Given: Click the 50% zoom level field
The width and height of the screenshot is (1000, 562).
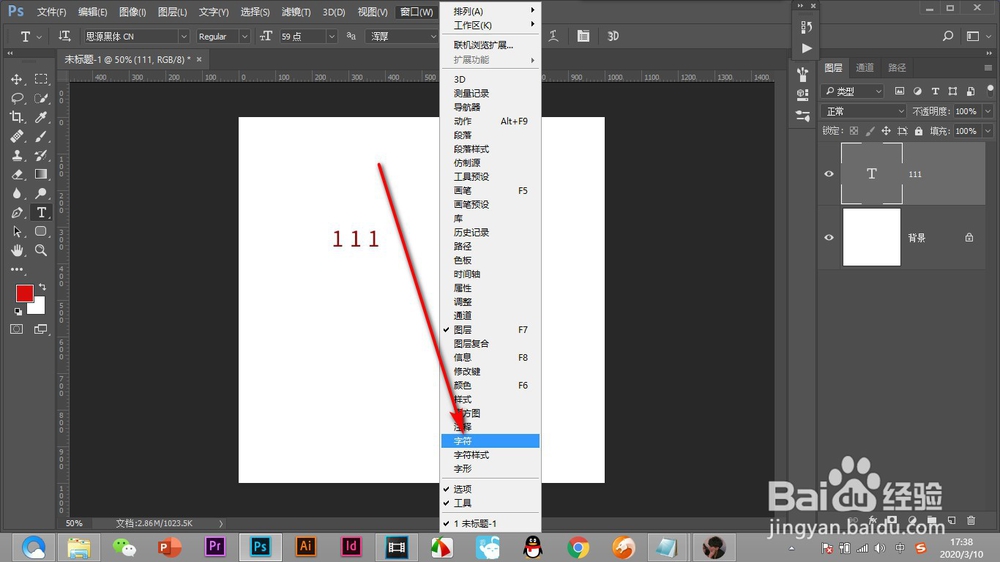Looking at the screenshot, I should (x=74, y=523).
